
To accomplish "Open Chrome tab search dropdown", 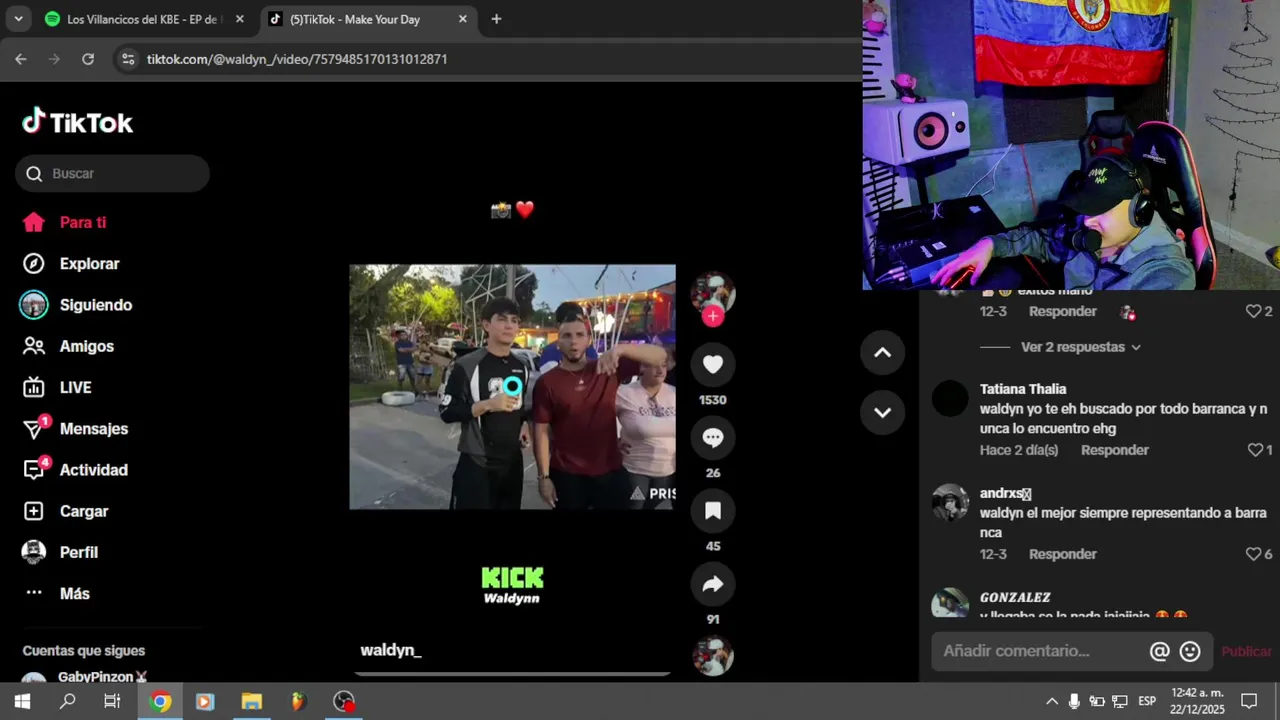I will [x=18, y=19].
